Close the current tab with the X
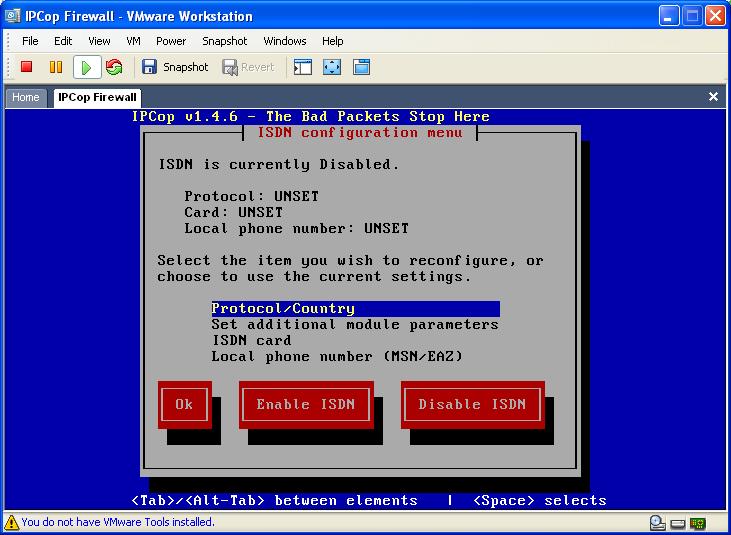This screenshot has height=535, width=731. coord(713,96)
